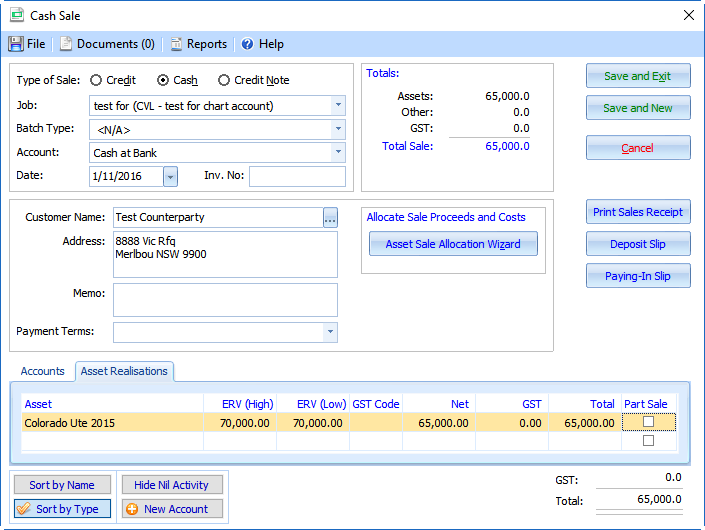Viewport: 705px width, 530px height.
Task: Open the Reports toolbar item
Action: pos(198,44)
